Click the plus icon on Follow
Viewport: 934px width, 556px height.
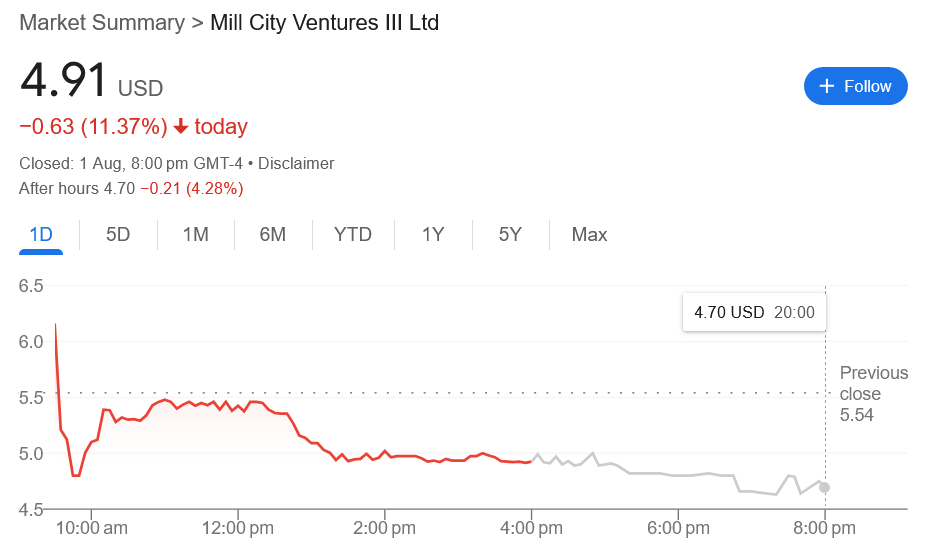(827, 86)
